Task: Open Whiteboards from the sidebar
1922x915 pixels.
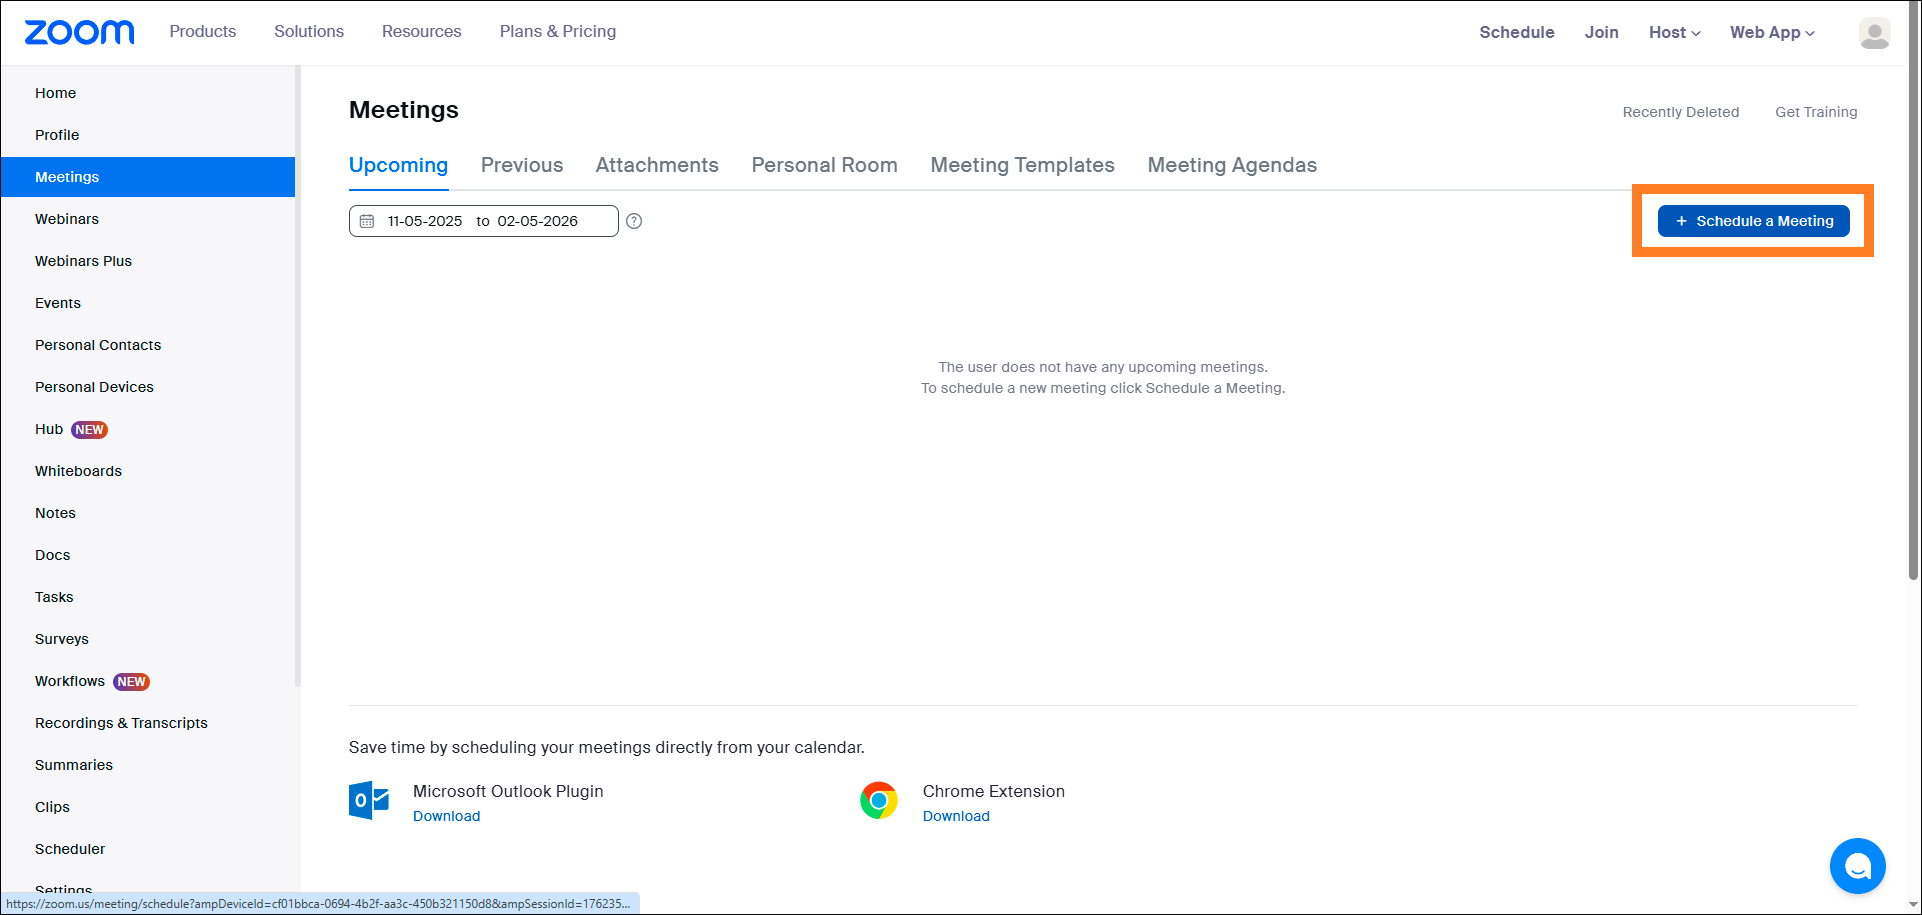Action: 78,471
